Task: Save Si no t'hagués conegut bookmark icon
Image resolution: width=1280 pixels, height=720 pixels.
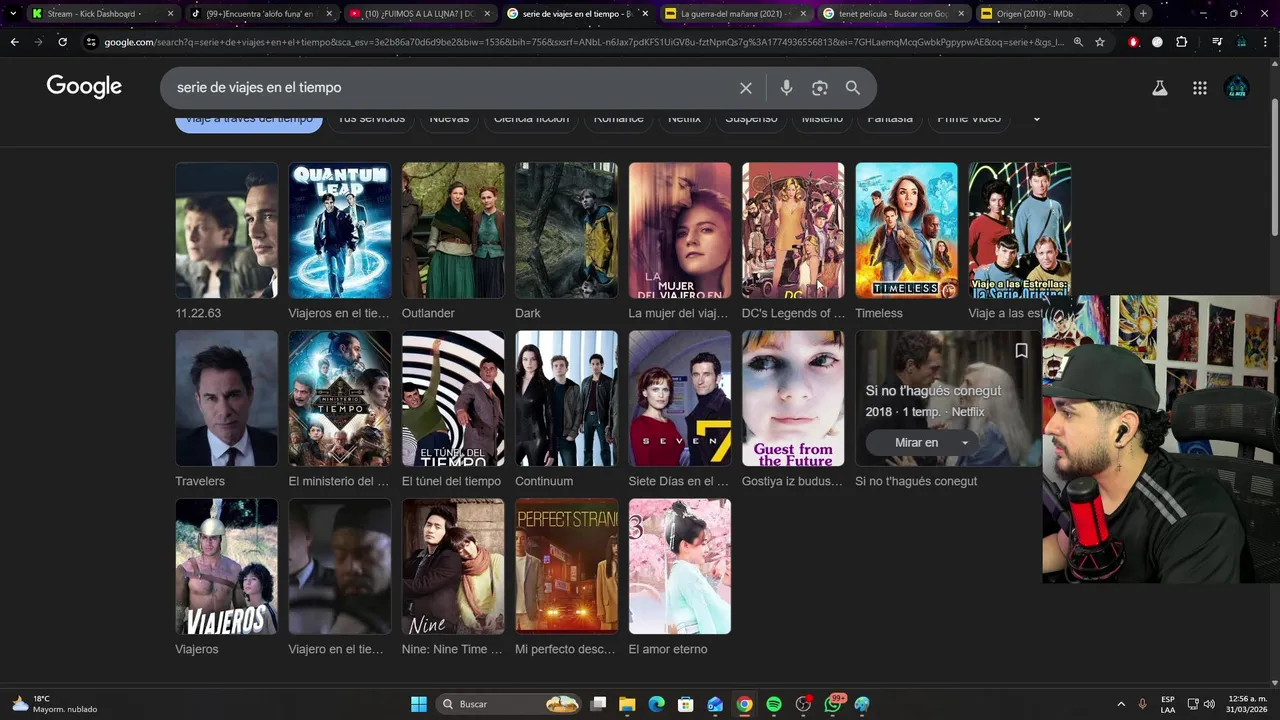Action: click(1021, 350)
